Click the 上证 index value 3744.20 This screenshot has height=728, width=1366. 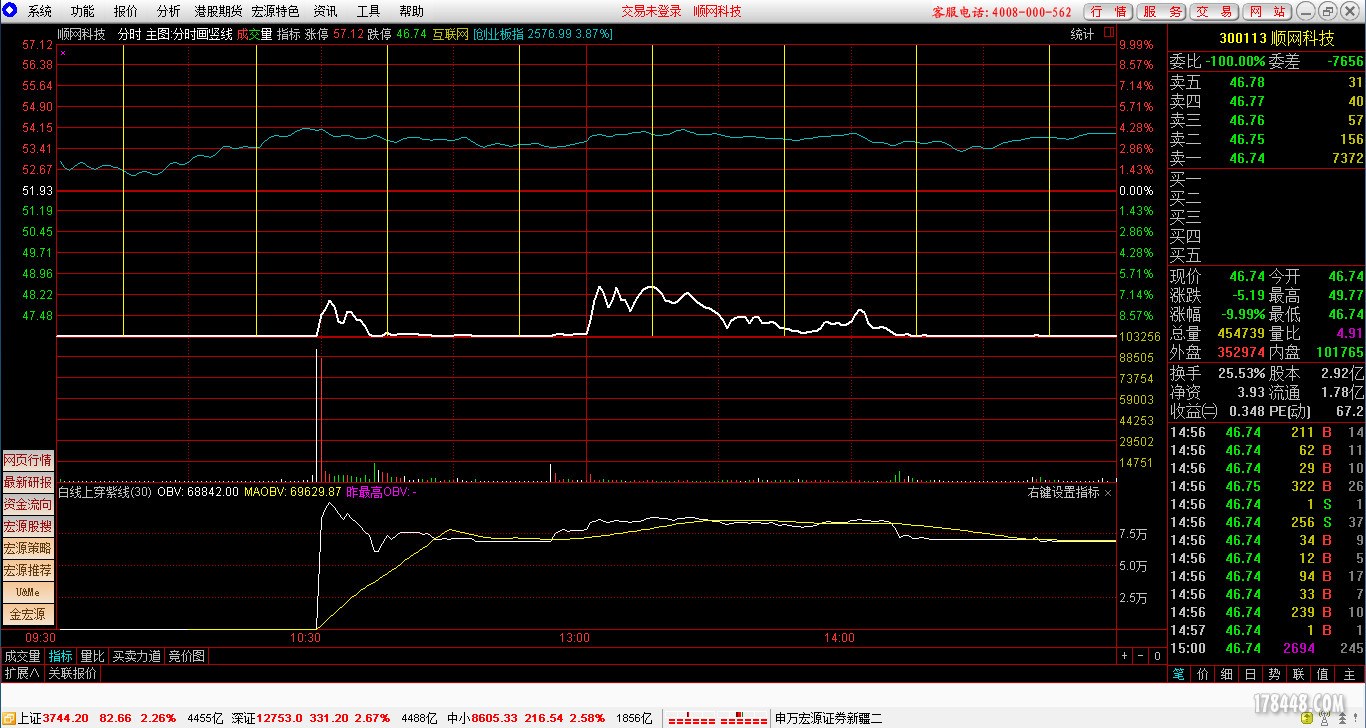[67, 718]
